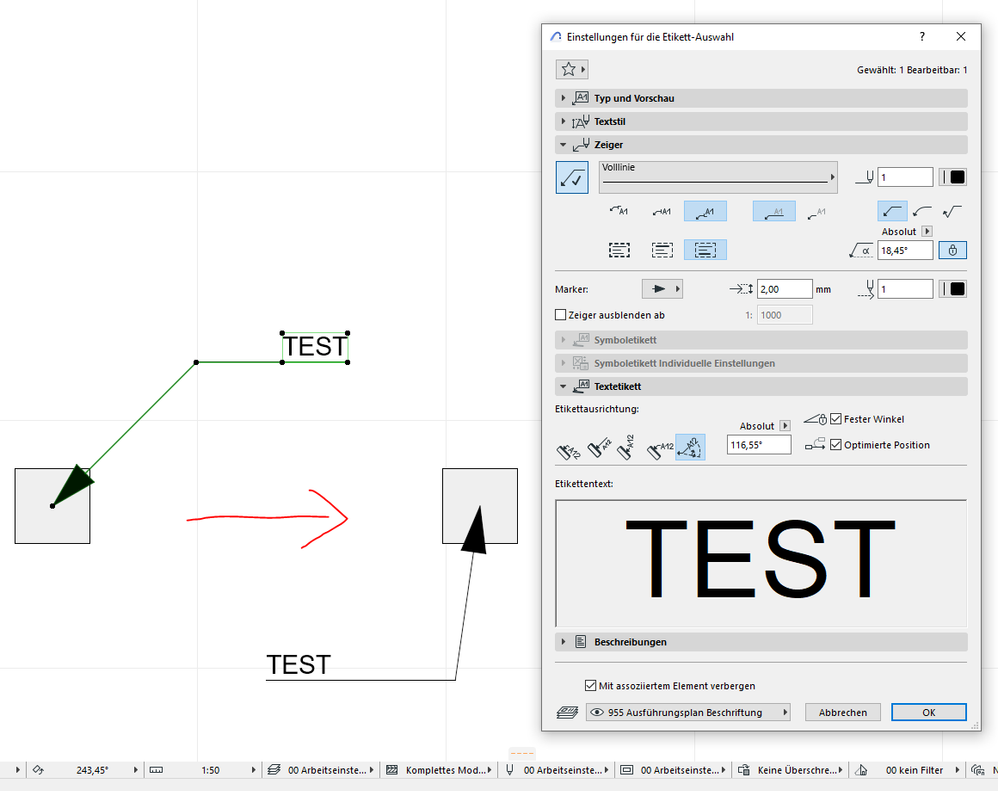Click marker pen color swatch

click(957, 289)
